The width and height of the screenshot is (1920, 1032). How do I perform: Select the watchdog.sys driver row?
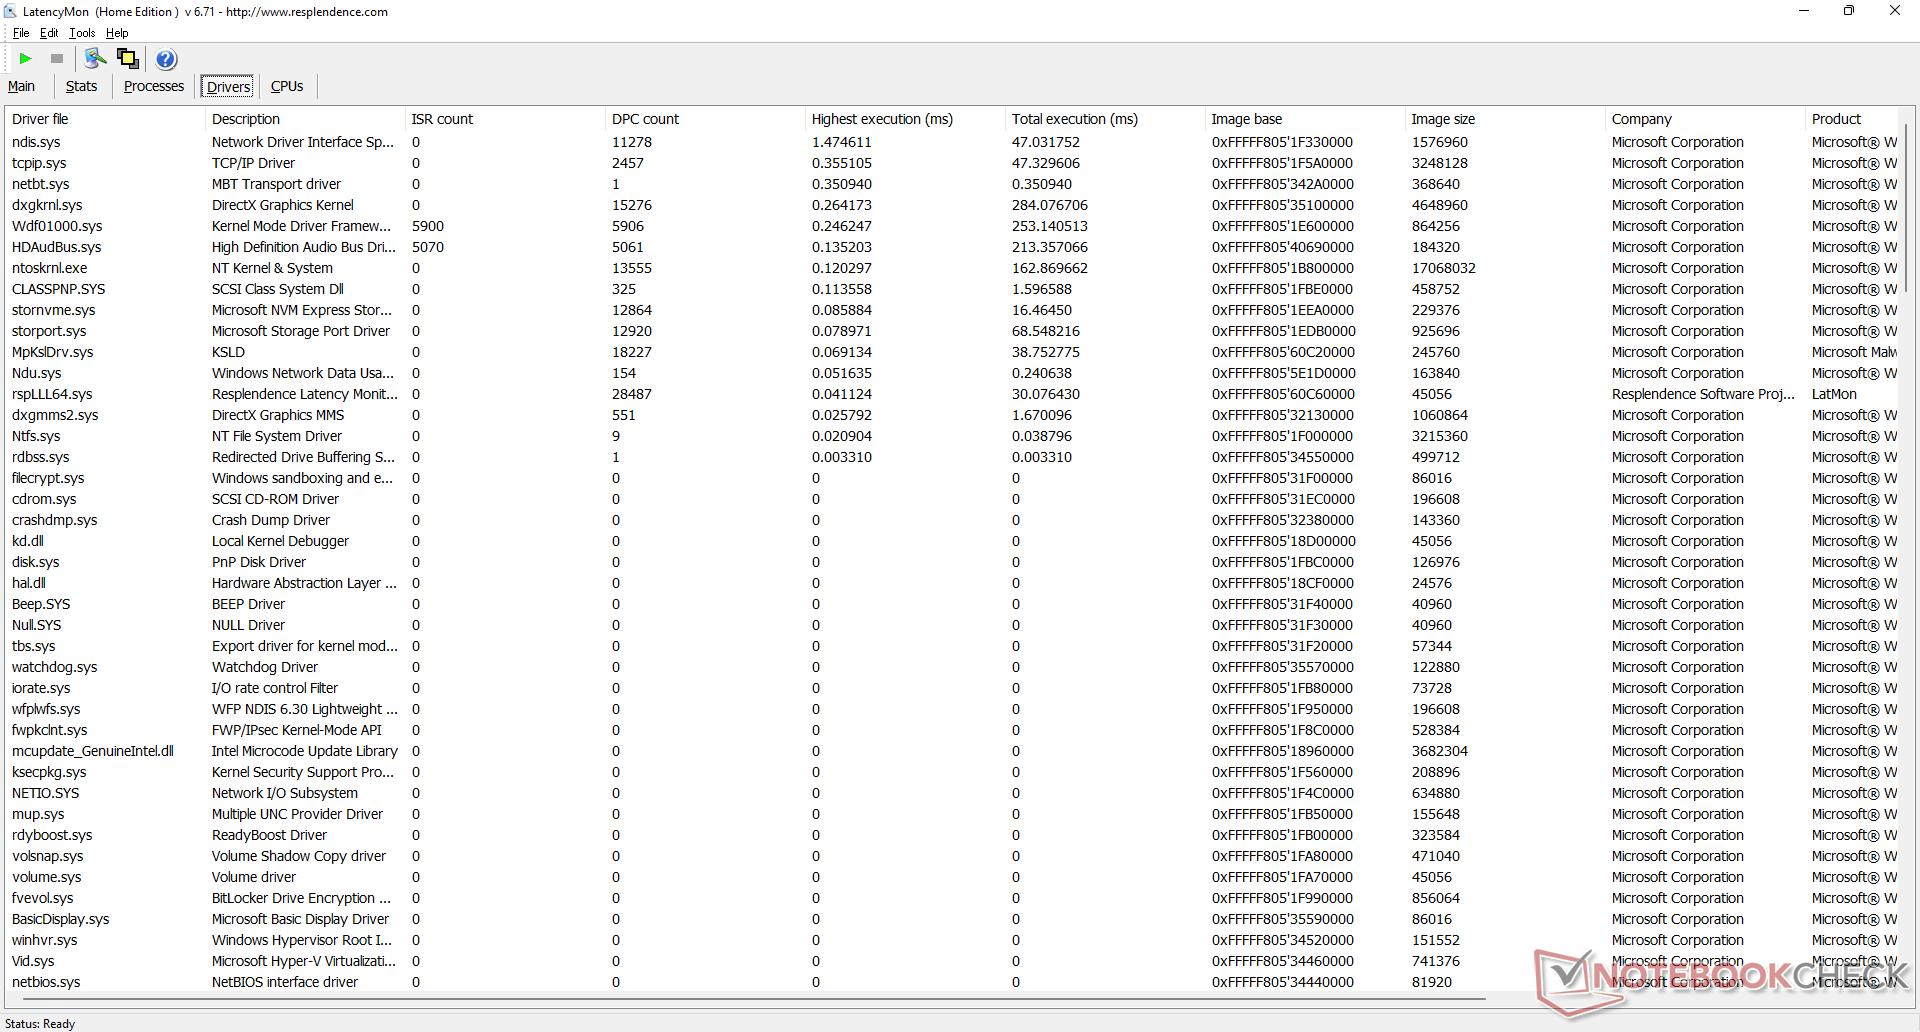click(952, 667)
